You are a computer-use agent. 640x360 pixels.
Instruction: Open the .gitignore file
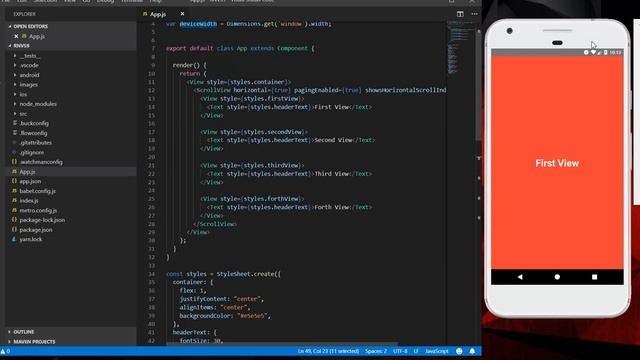click(x=31, y=152)
